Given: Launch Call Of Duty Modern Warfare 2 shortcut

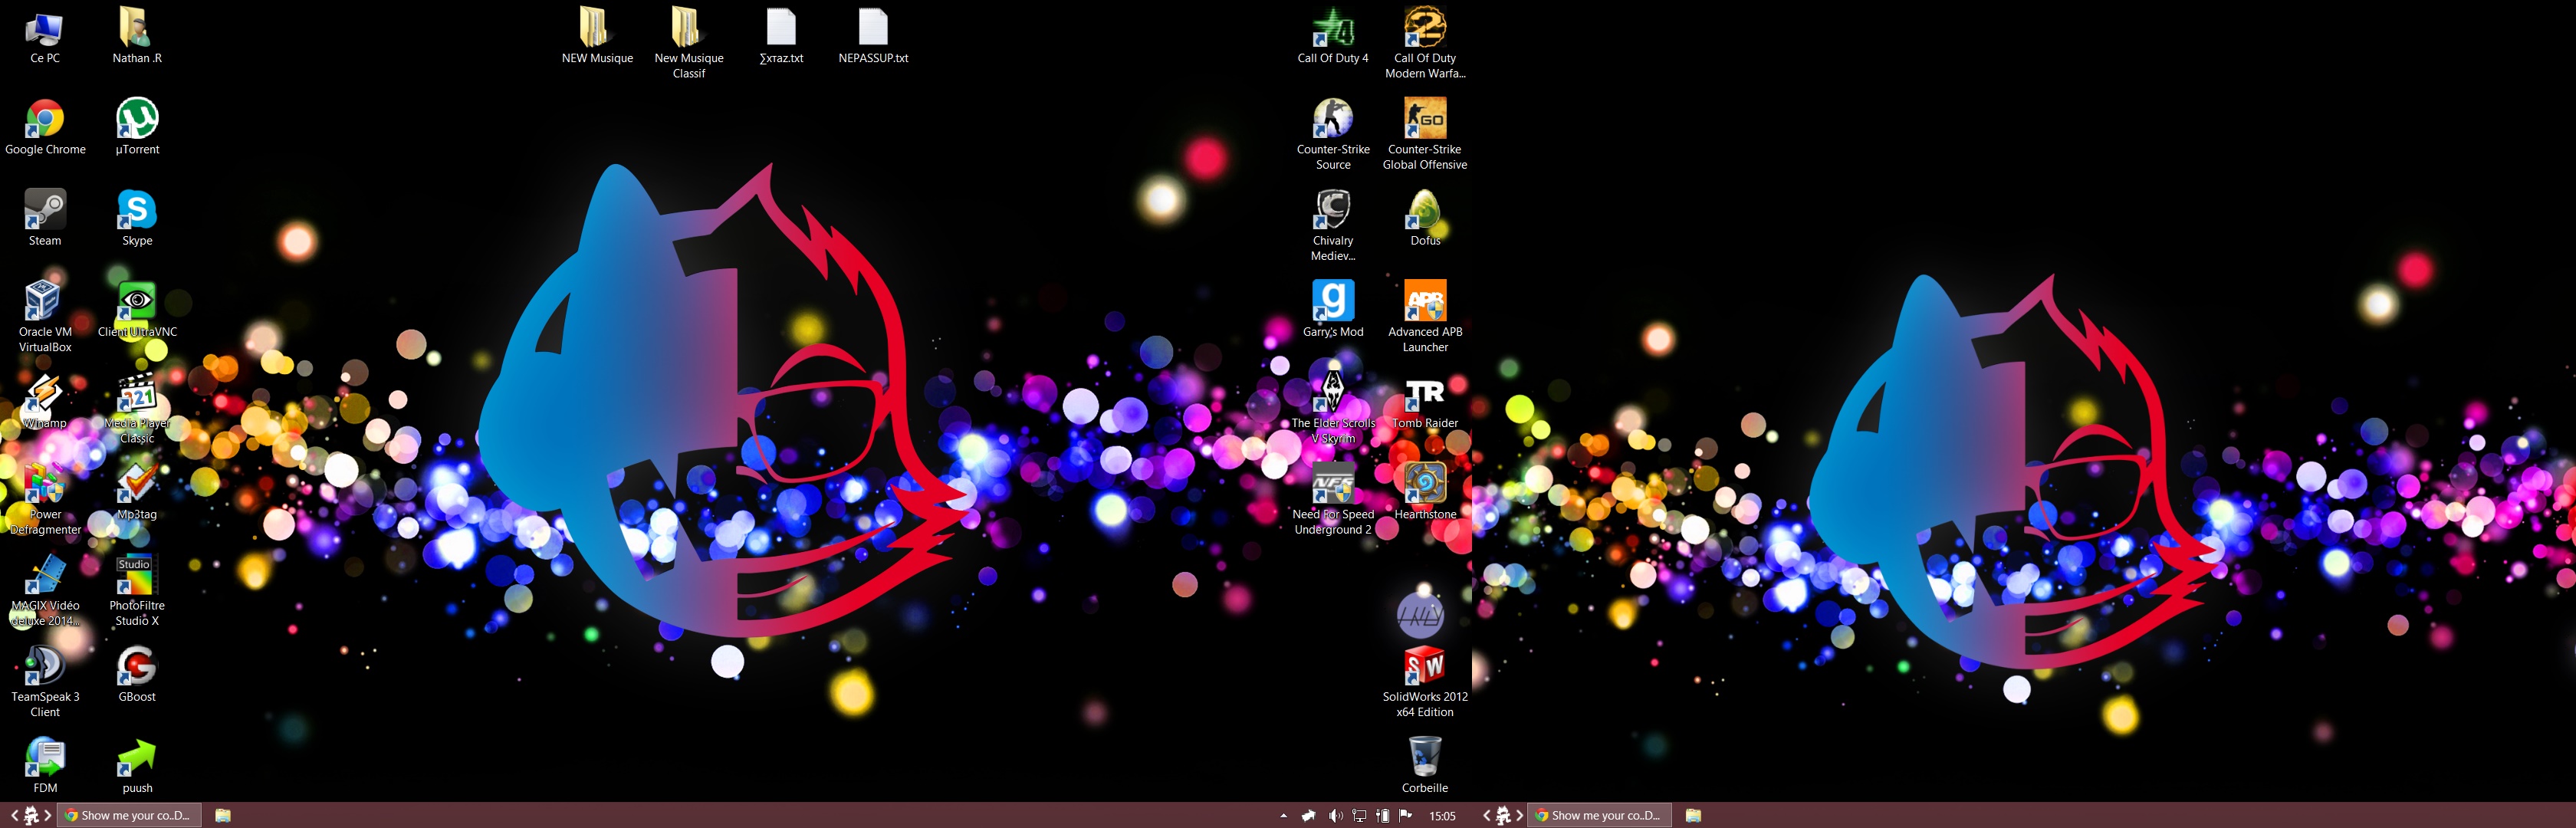Looking at the screenshot, I should click(1425, 43).
